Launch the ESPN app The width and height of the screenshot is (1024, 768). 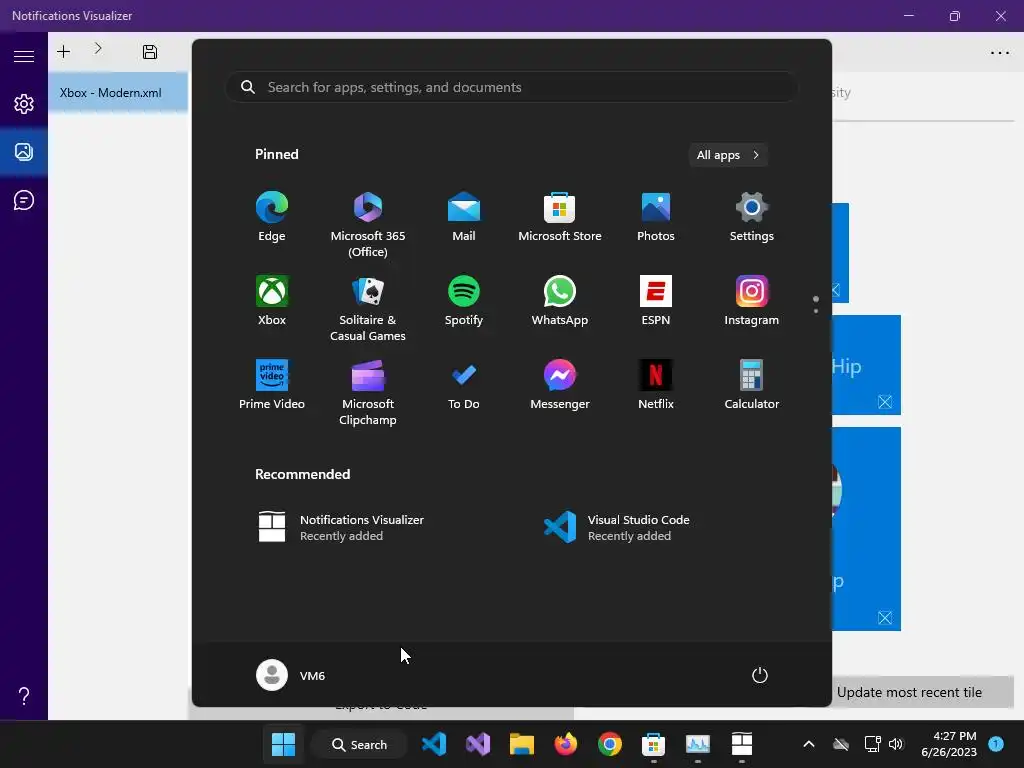point(656,301)
